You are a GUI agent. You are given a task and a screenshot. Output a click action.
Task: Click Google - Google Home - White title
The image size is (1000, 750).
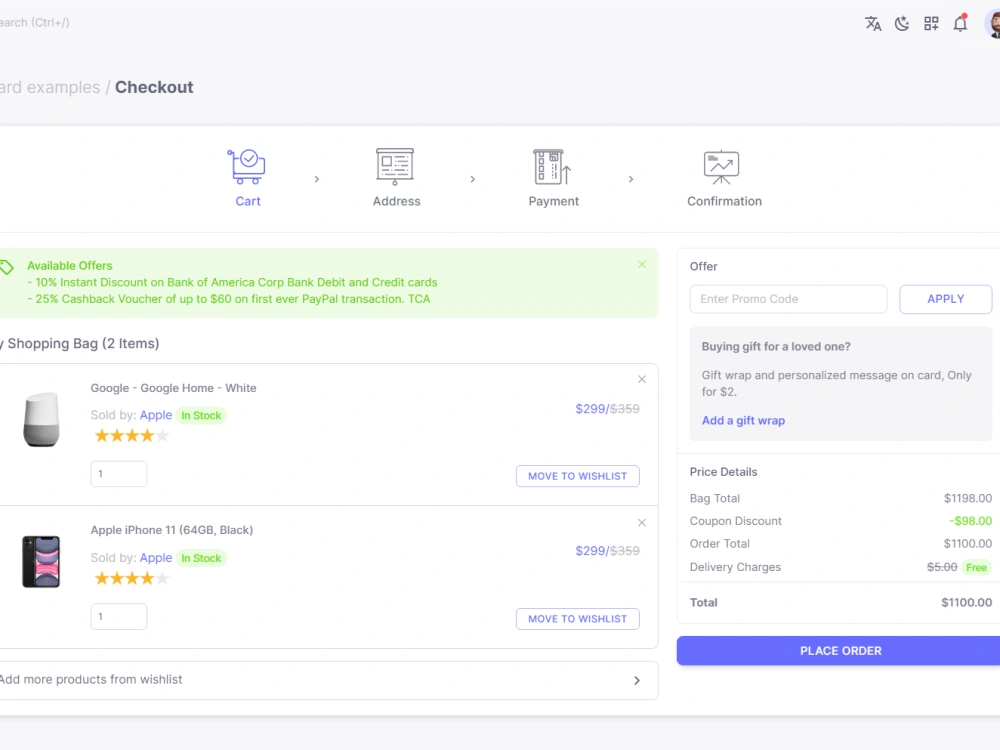click(173, 388)
